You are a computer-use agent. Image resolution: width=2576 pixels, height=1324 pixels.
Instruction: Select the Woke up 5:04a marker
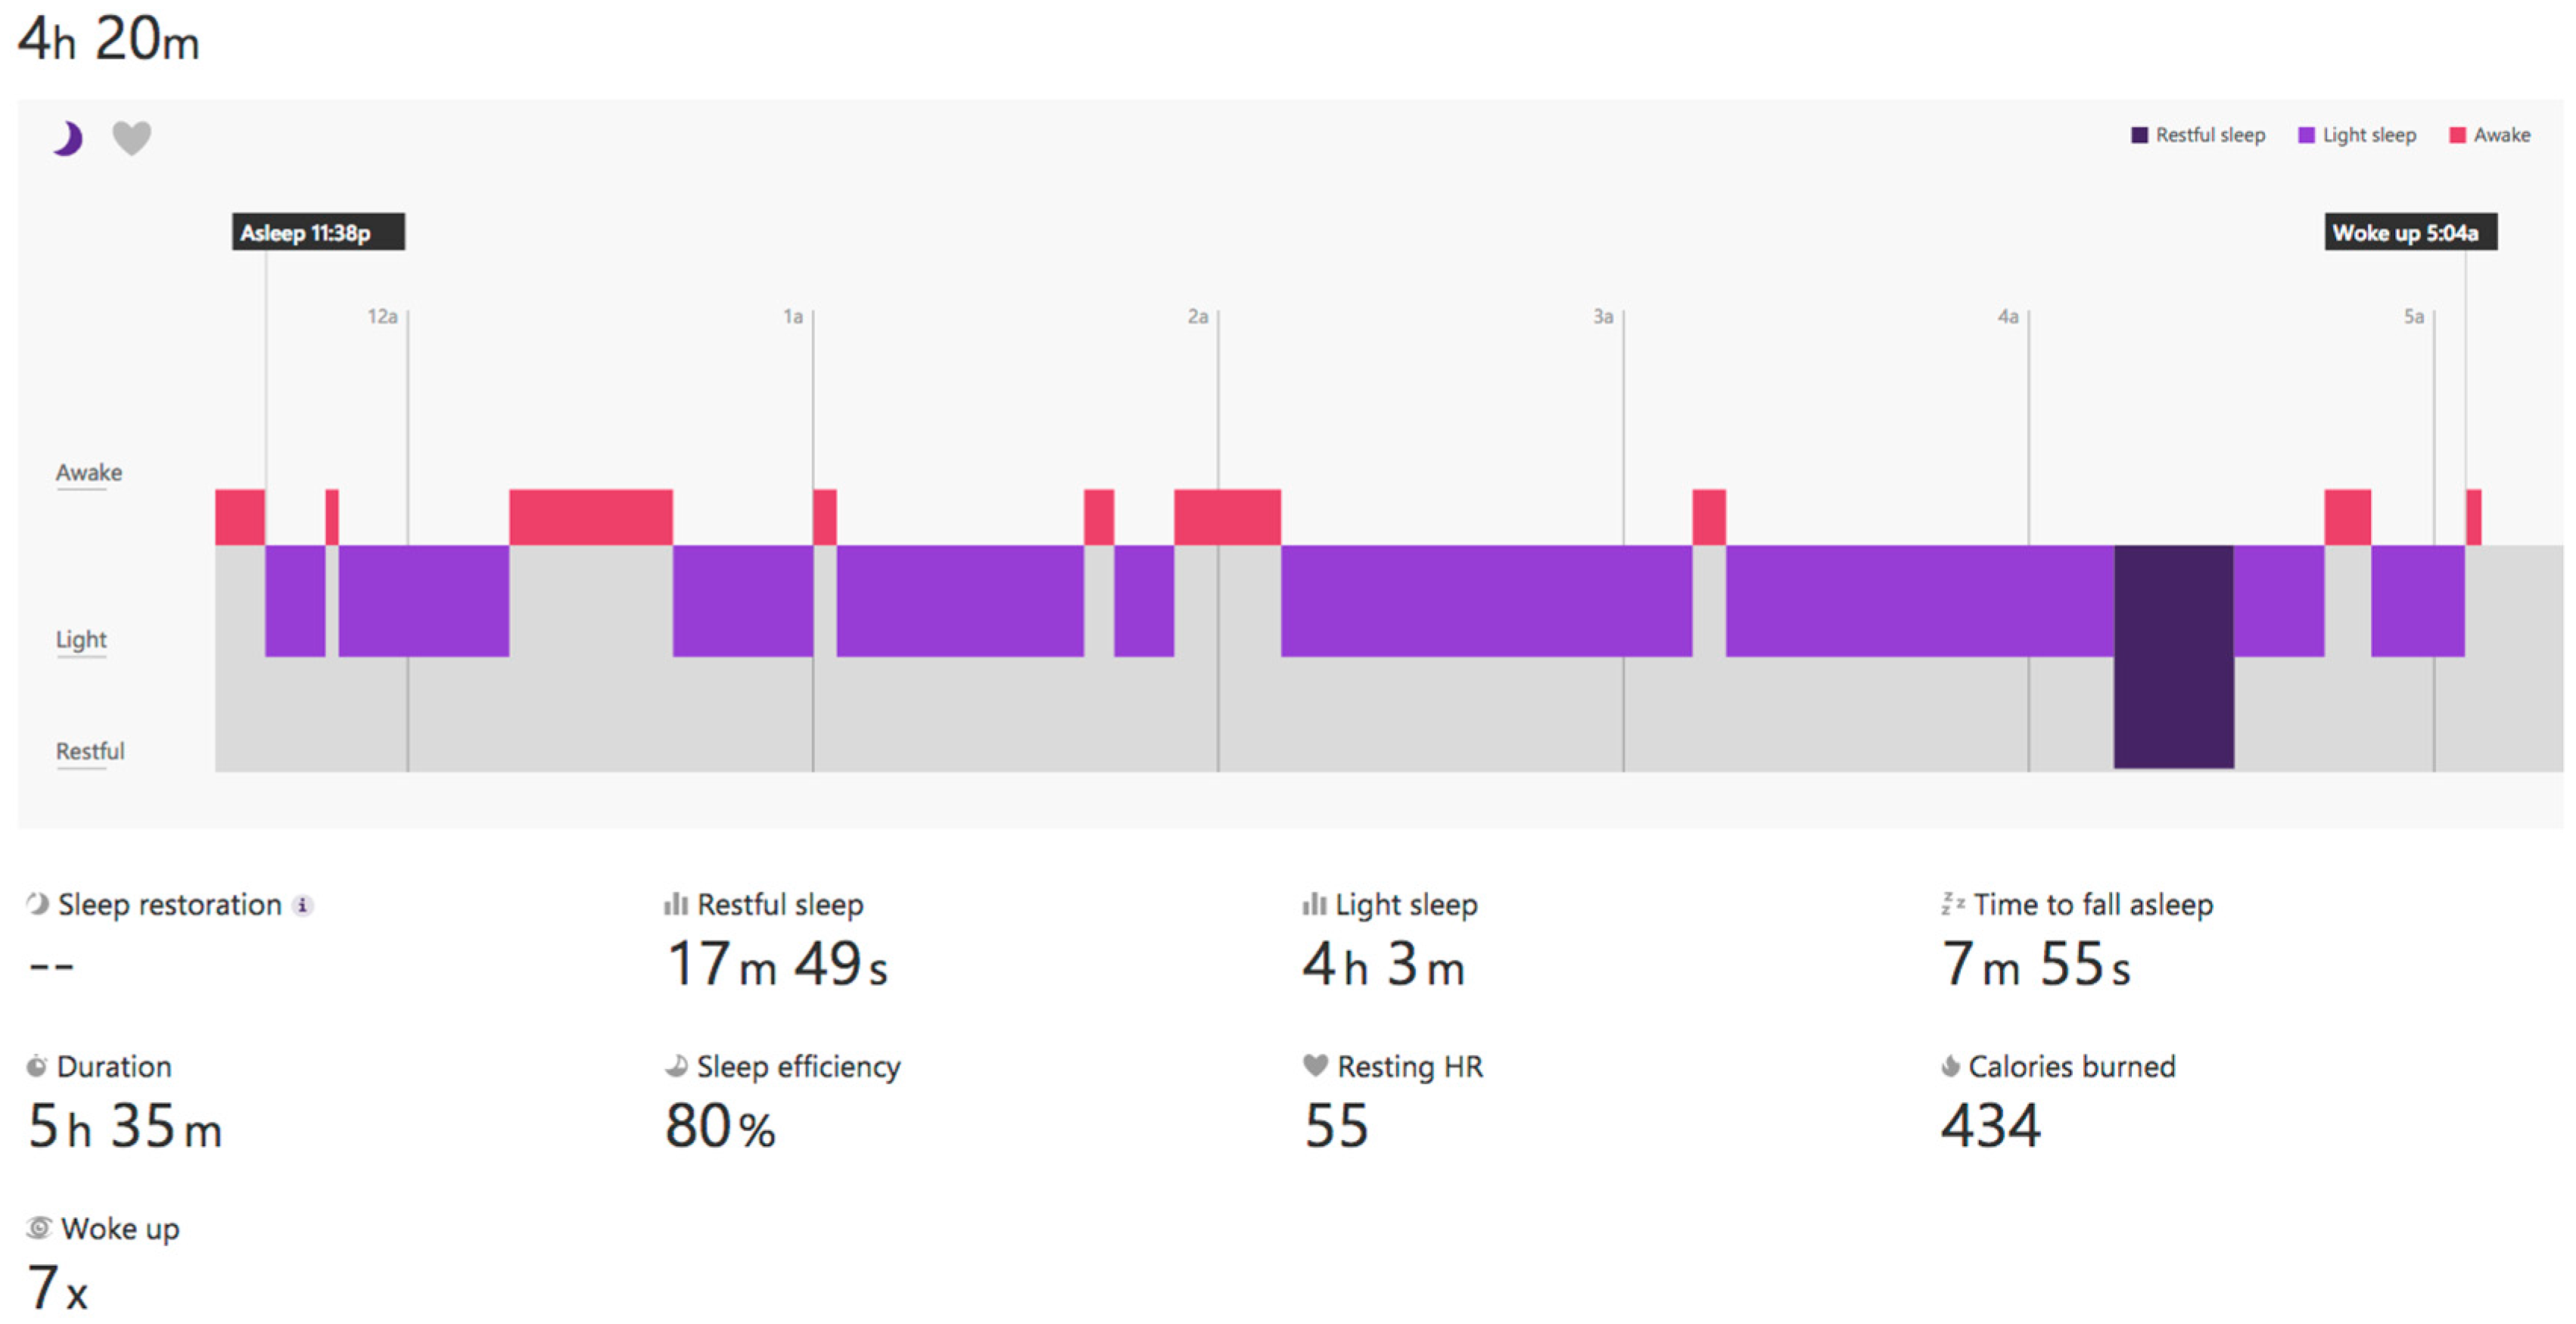(x=2410, y=232)
